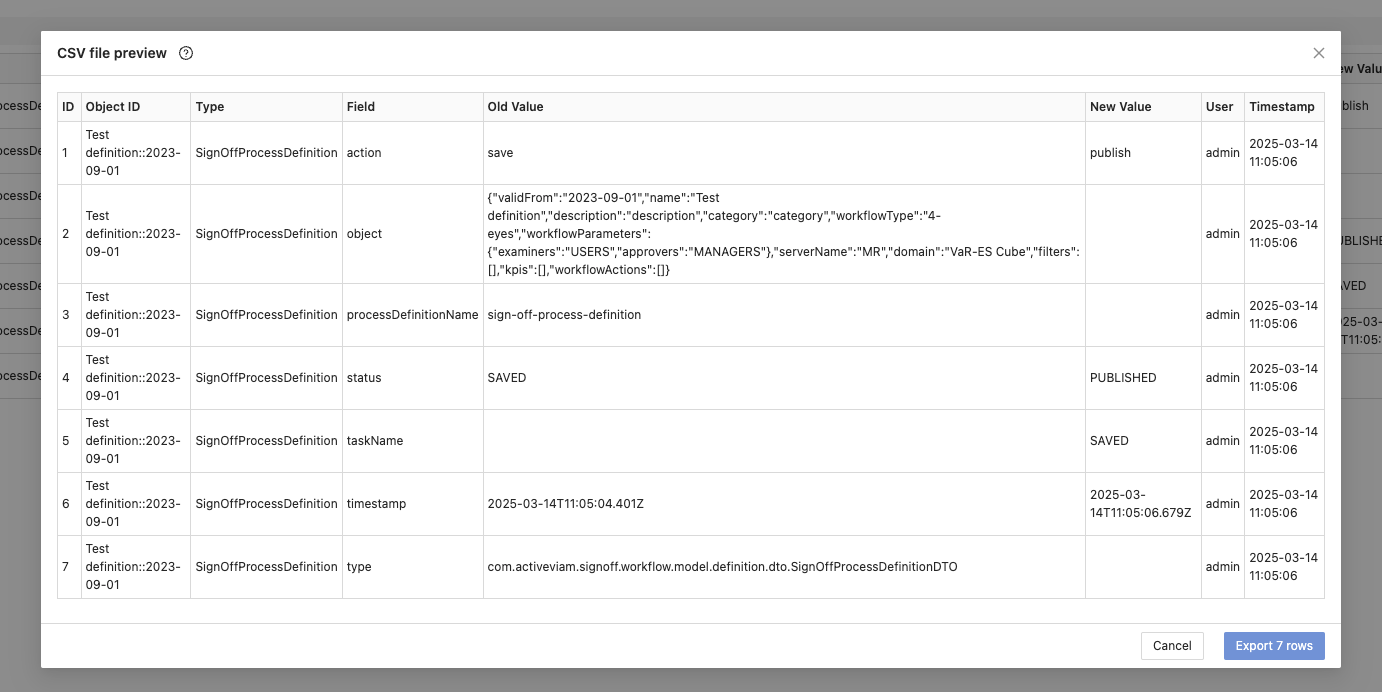Select the 'publish' new value cell

[1110, 153]
